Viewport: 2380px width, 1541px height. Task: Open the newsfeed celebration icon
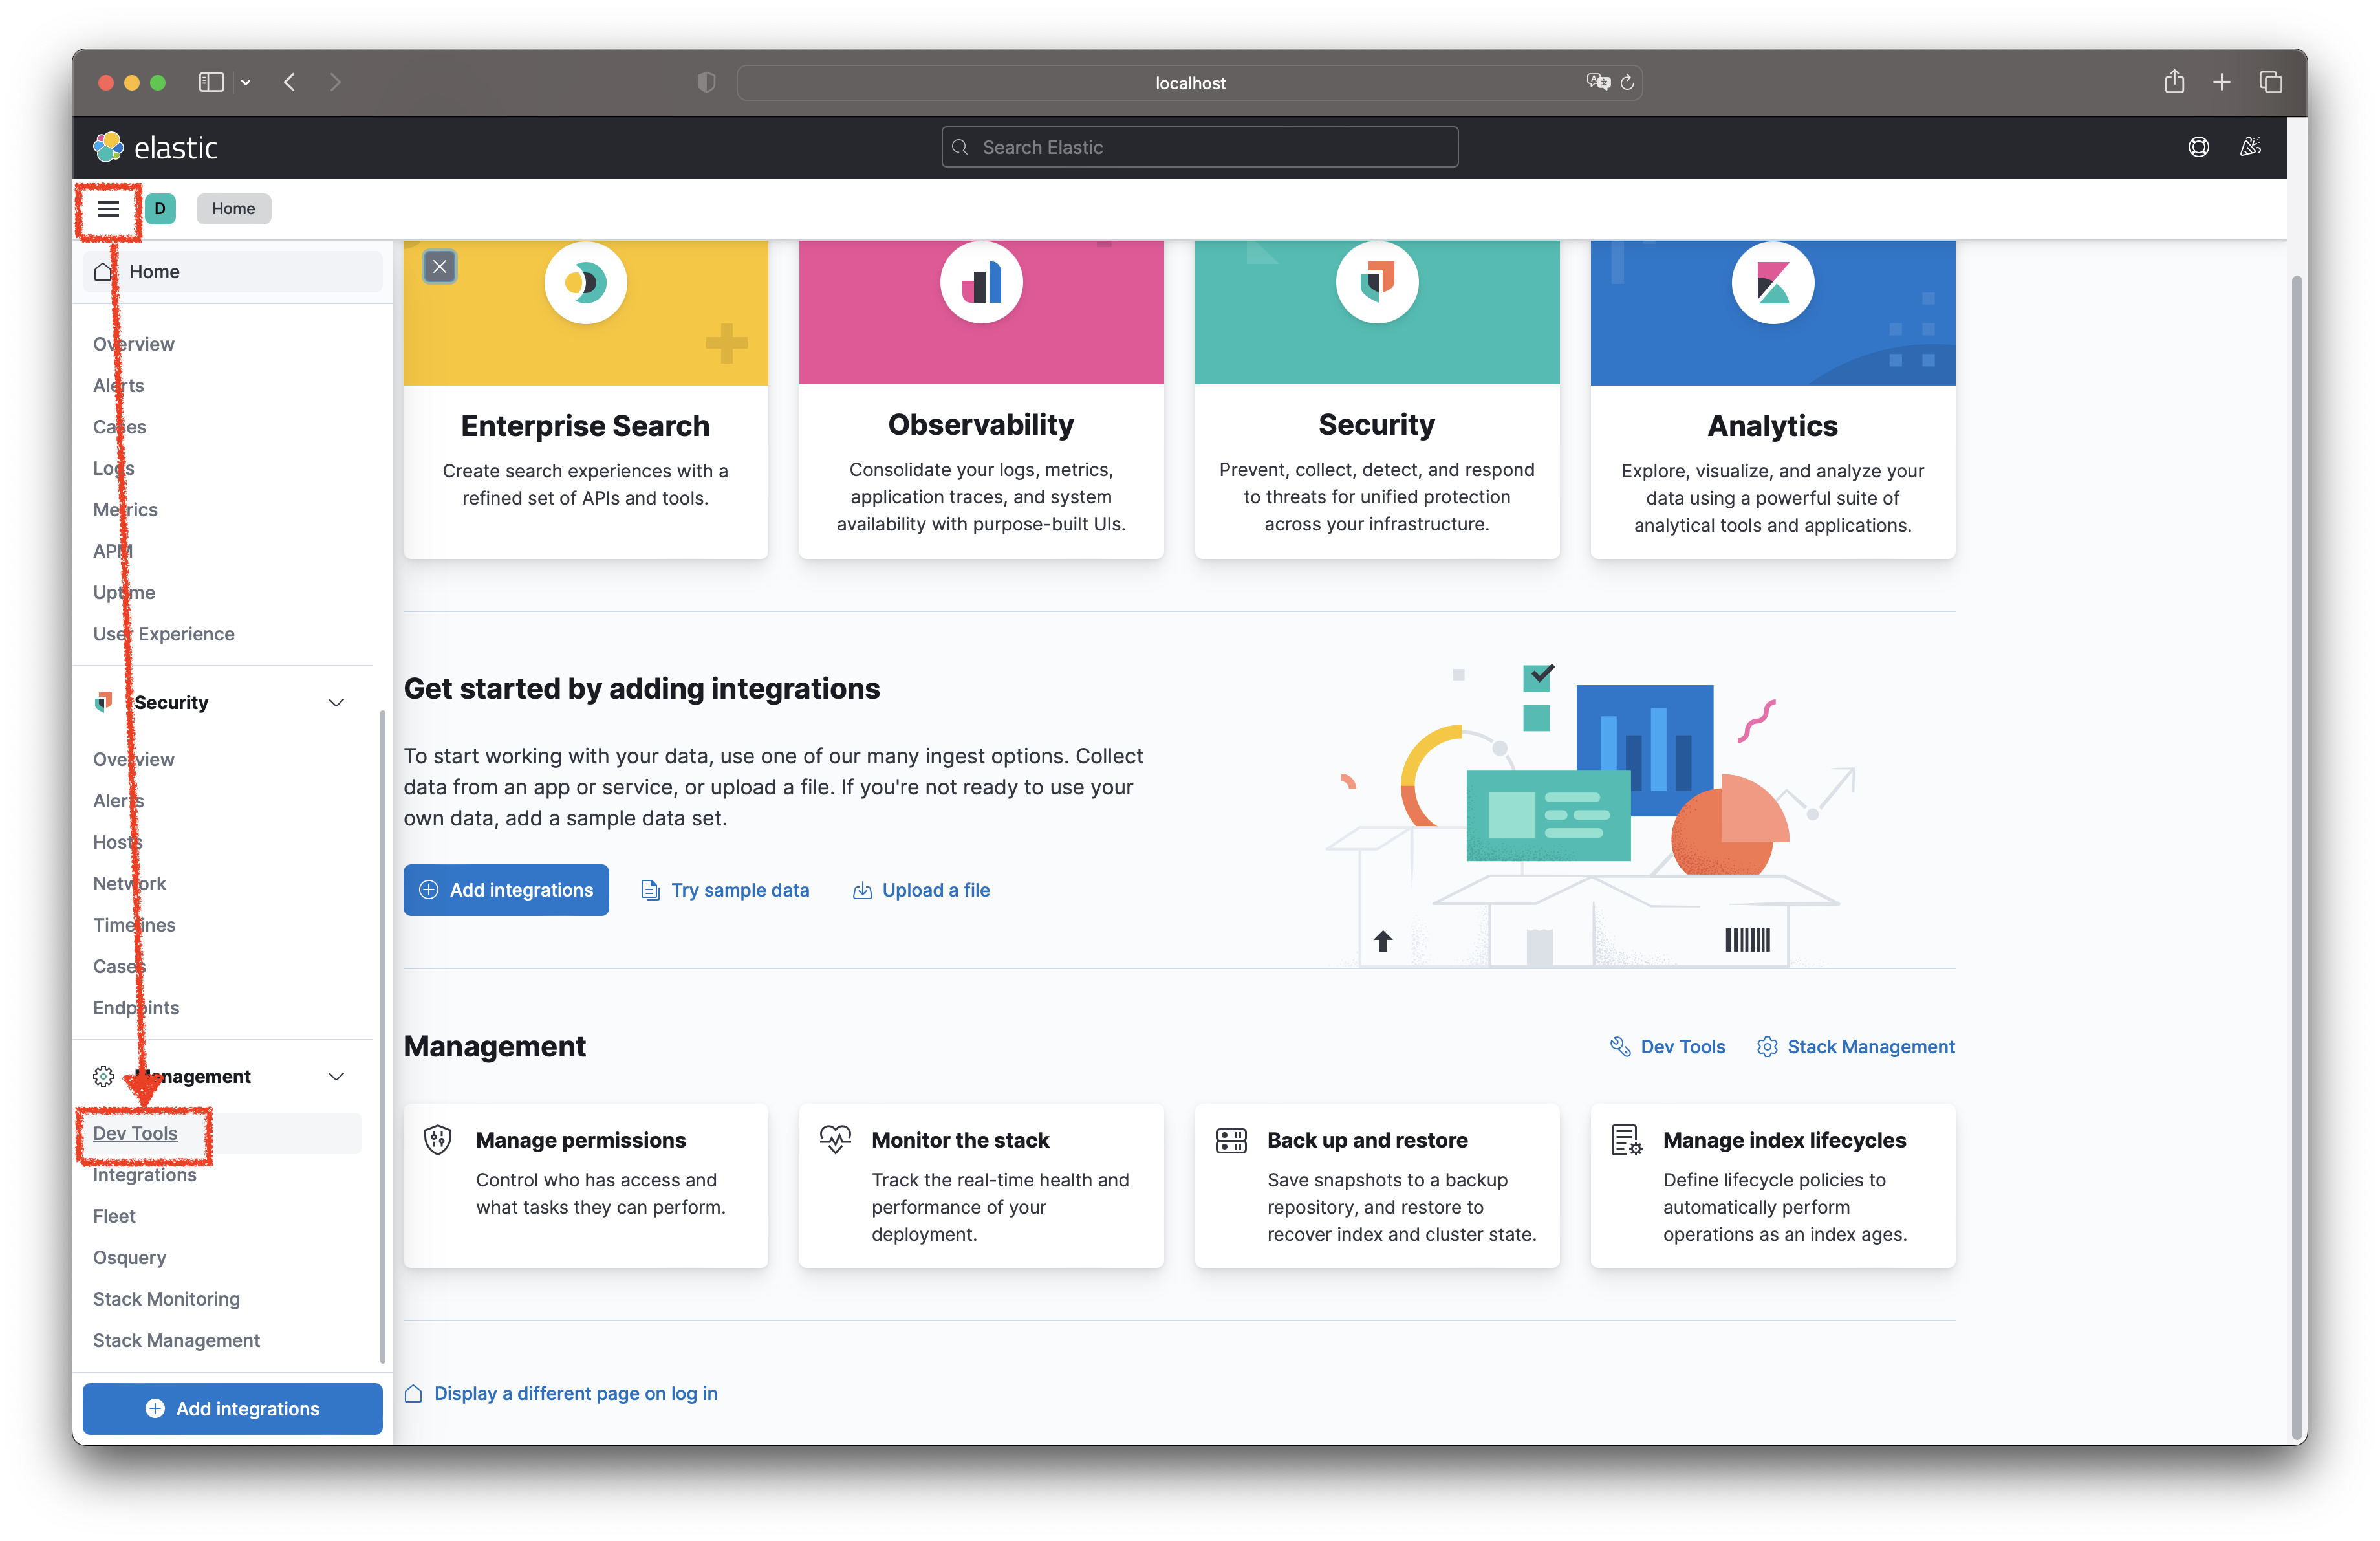click(2250, 147)
